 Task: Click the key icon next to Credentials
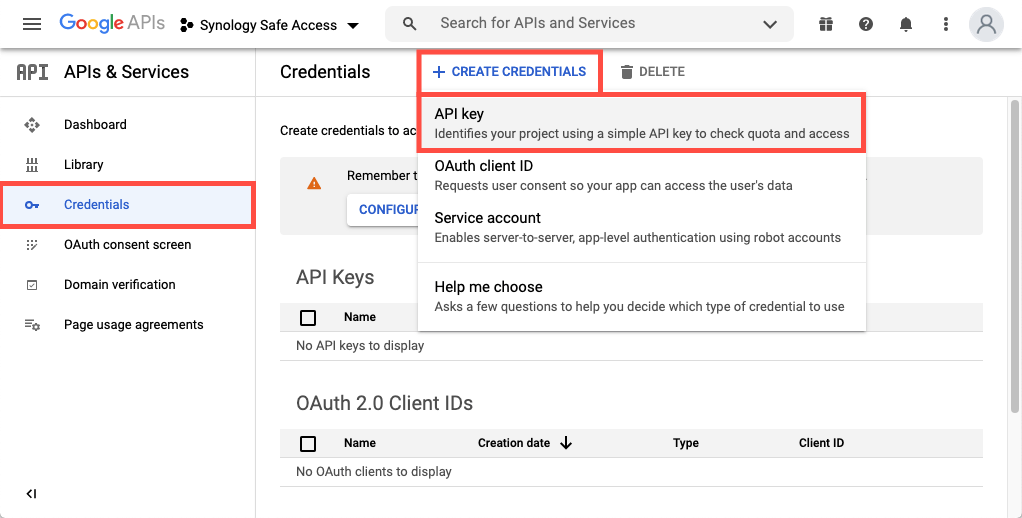[x=32, y=205]
